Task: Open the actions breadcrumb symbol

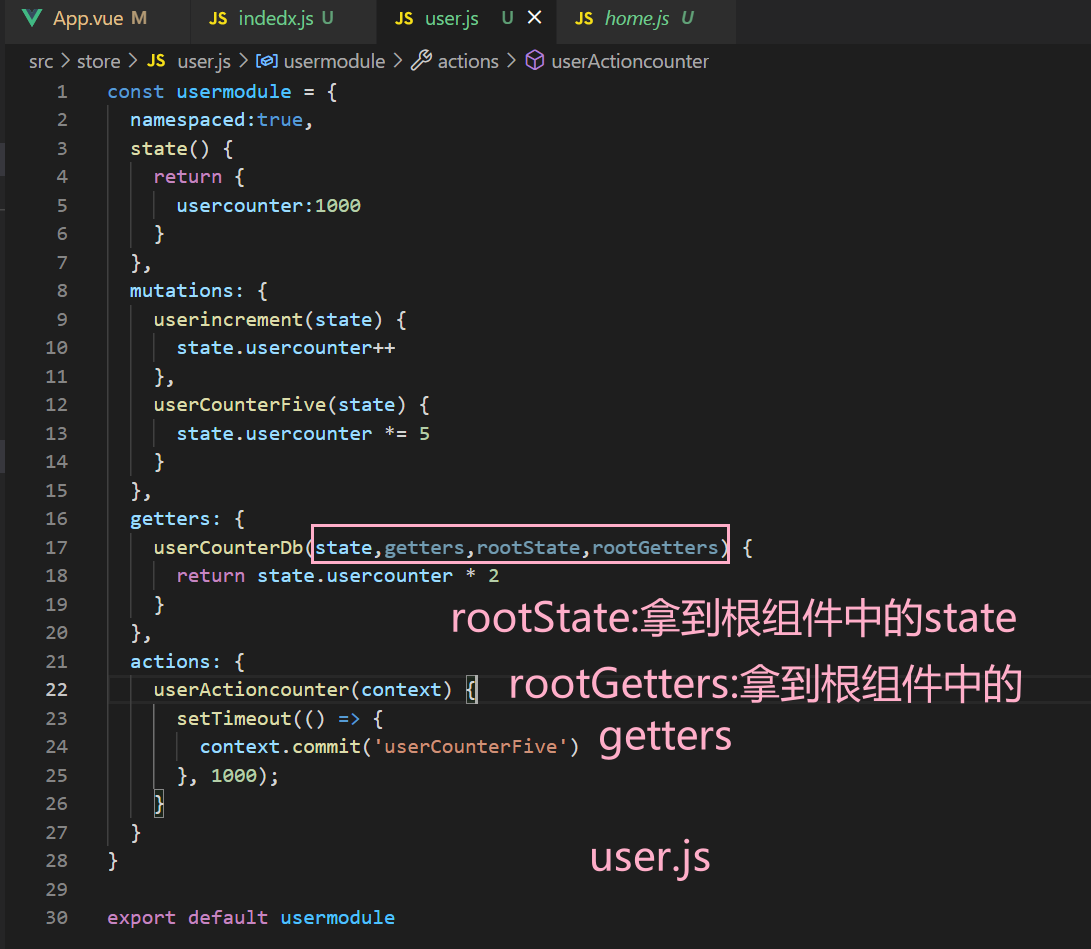Action: coord(468,61)
